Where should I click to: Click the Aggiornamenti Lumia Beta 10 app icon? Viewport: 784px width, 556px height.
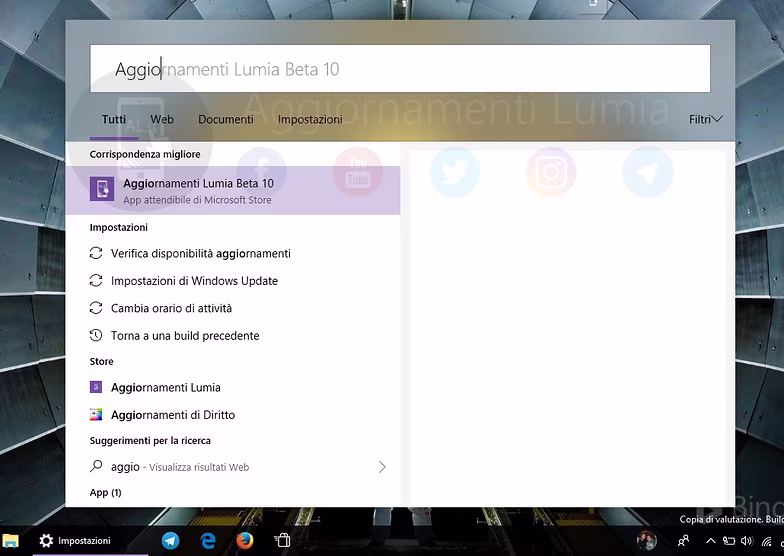click(102, 189)
